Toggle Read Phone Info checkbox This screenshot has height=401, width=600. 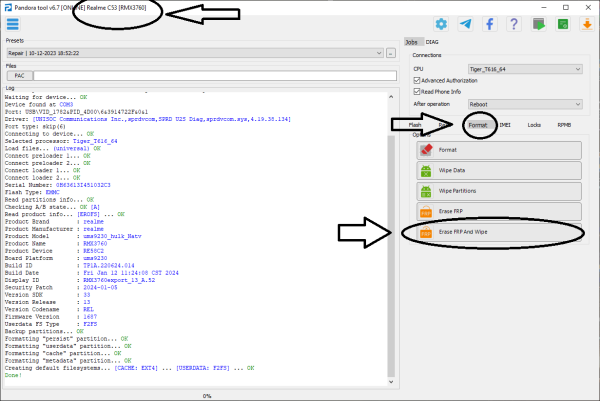tap(417, 91)
